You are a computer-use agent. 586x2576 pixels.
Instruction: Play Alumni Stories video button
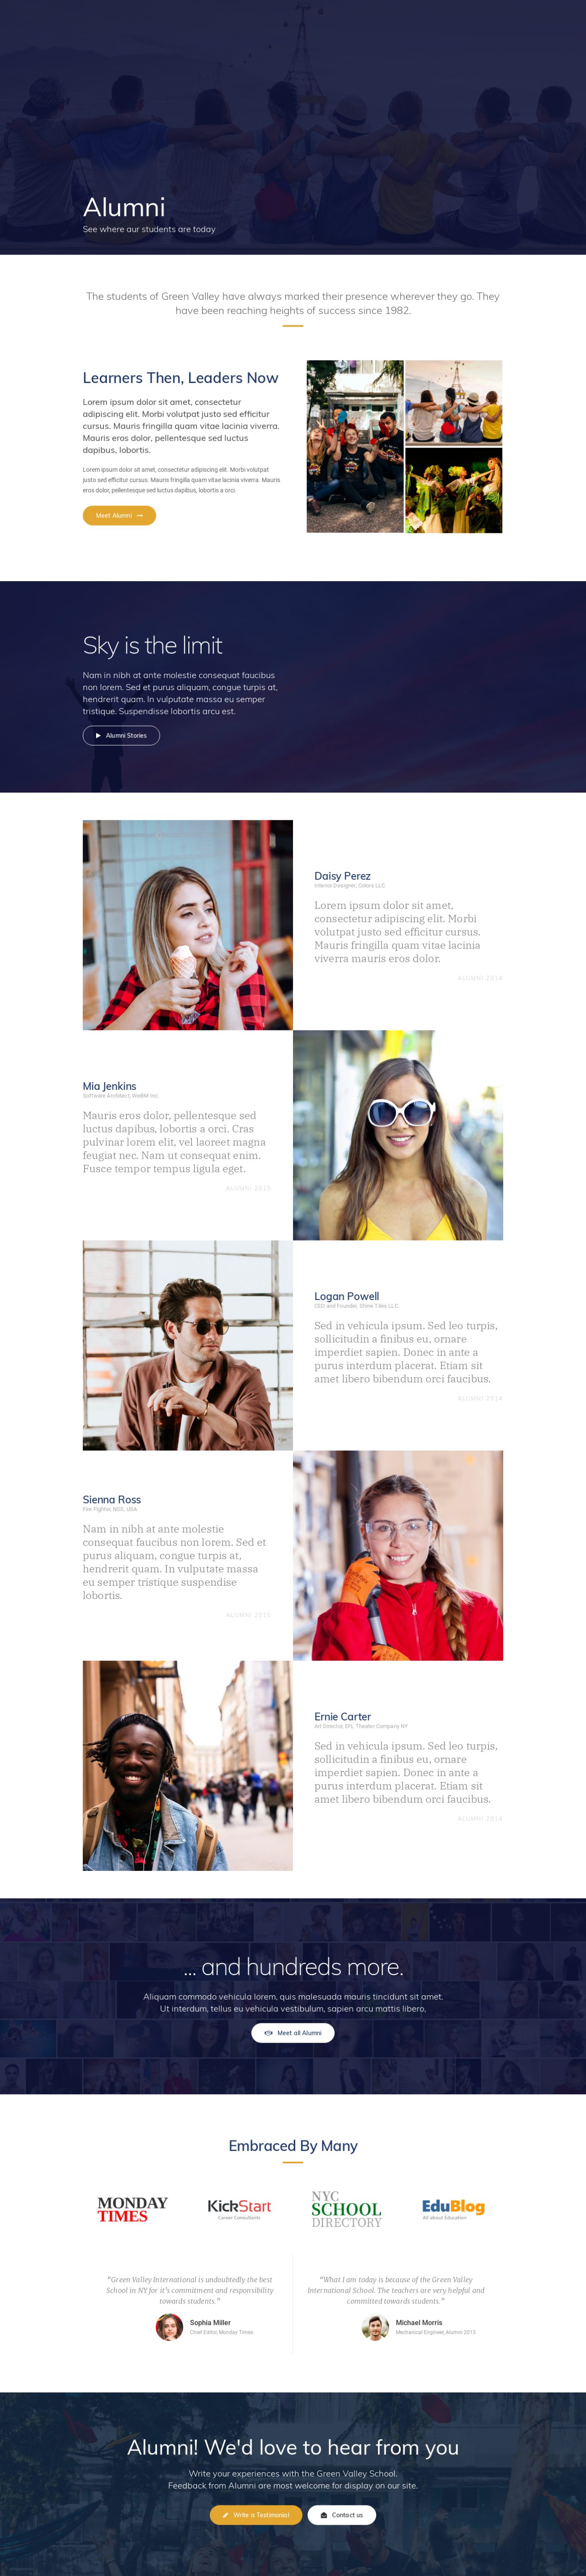(x=121, y=735)
